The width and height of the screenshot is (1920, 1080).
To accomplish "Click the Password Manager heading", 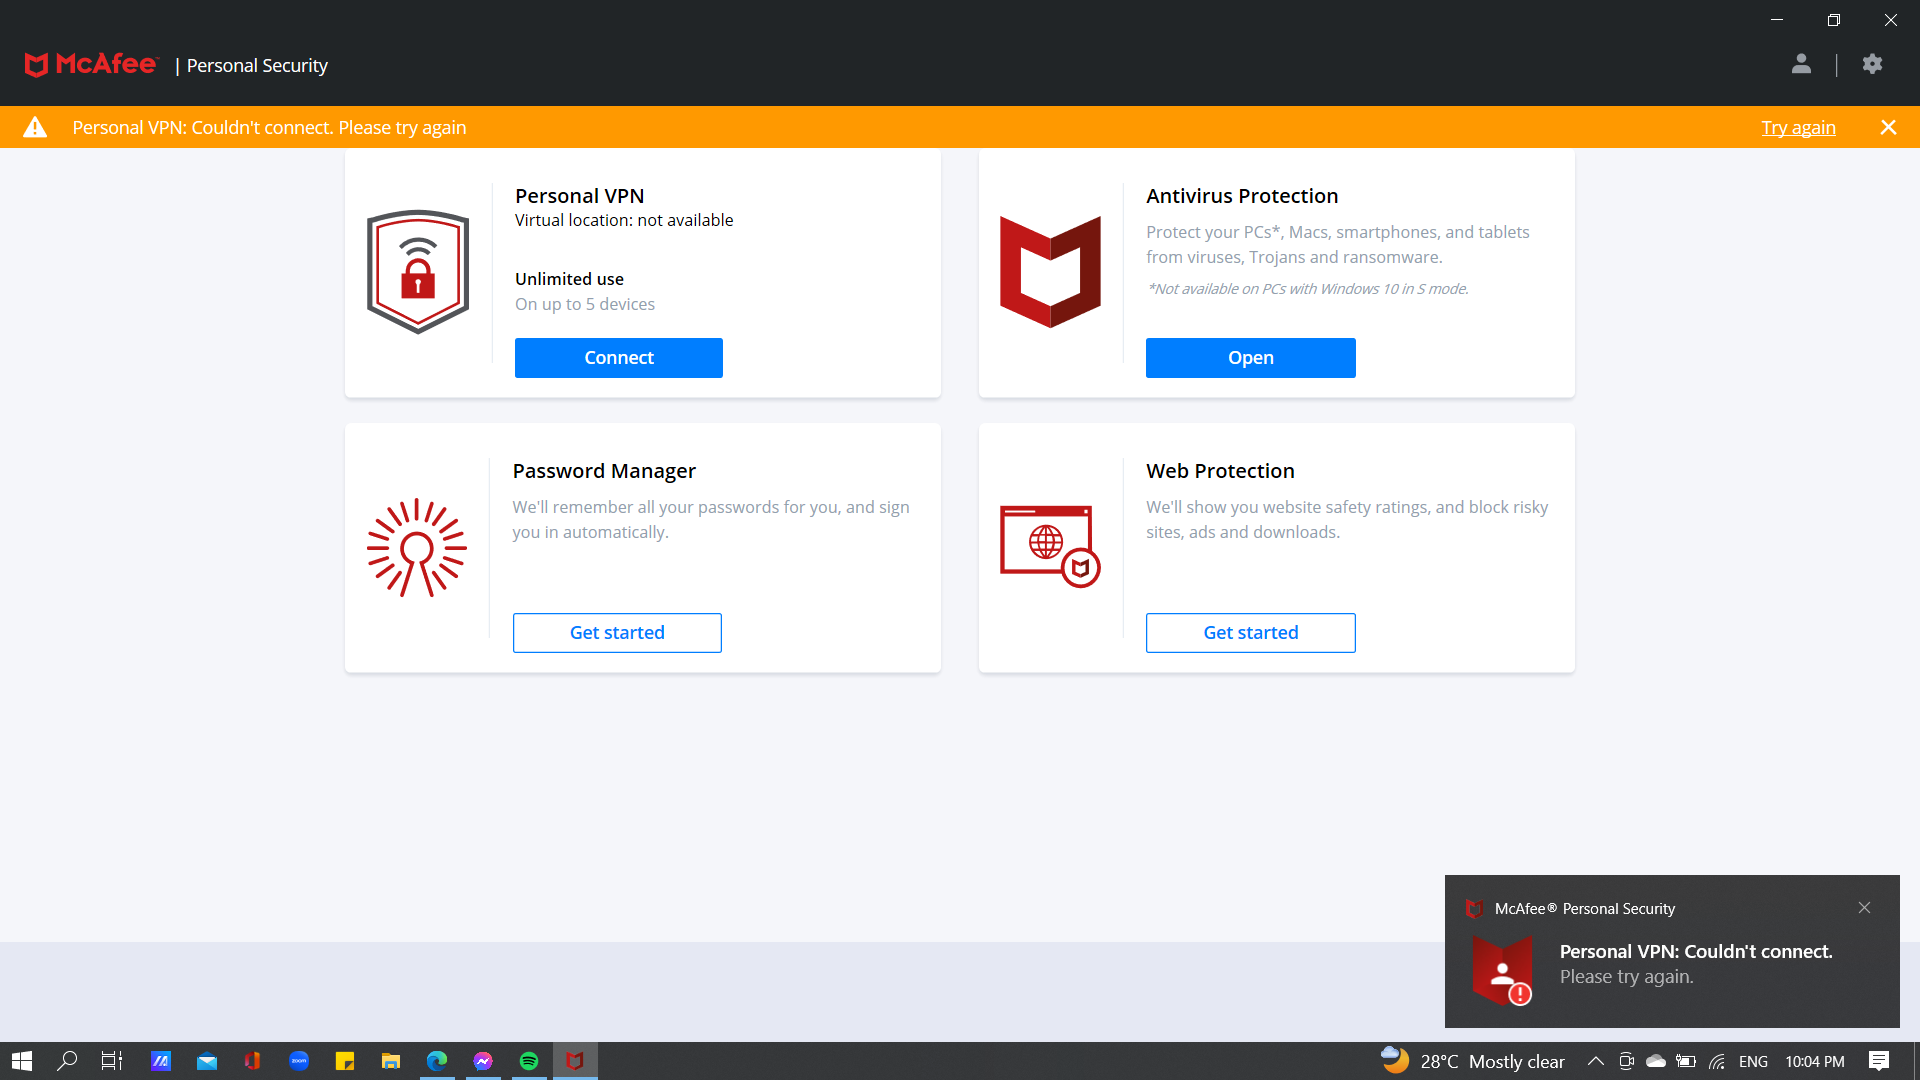I will (x=604, y=471).
